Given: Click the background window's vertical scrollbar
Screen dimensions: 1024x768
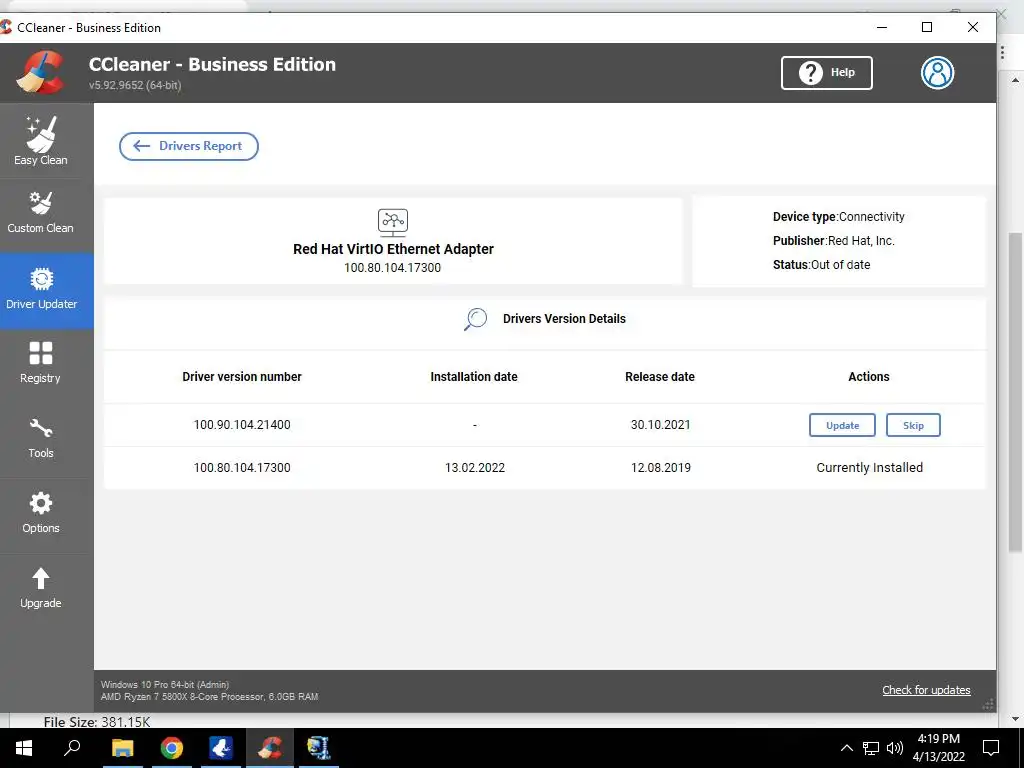Looking at the screenshot, I should pos(1015,392).
